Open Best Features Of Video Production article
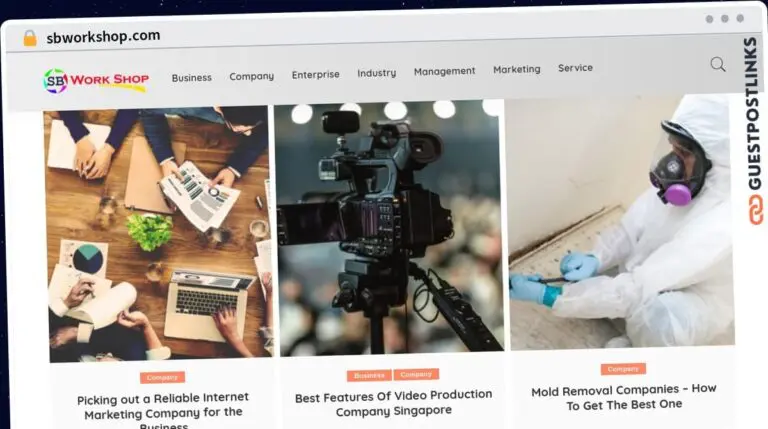The height and width of the screenshot is (429, 768). (x=393, y=403)
